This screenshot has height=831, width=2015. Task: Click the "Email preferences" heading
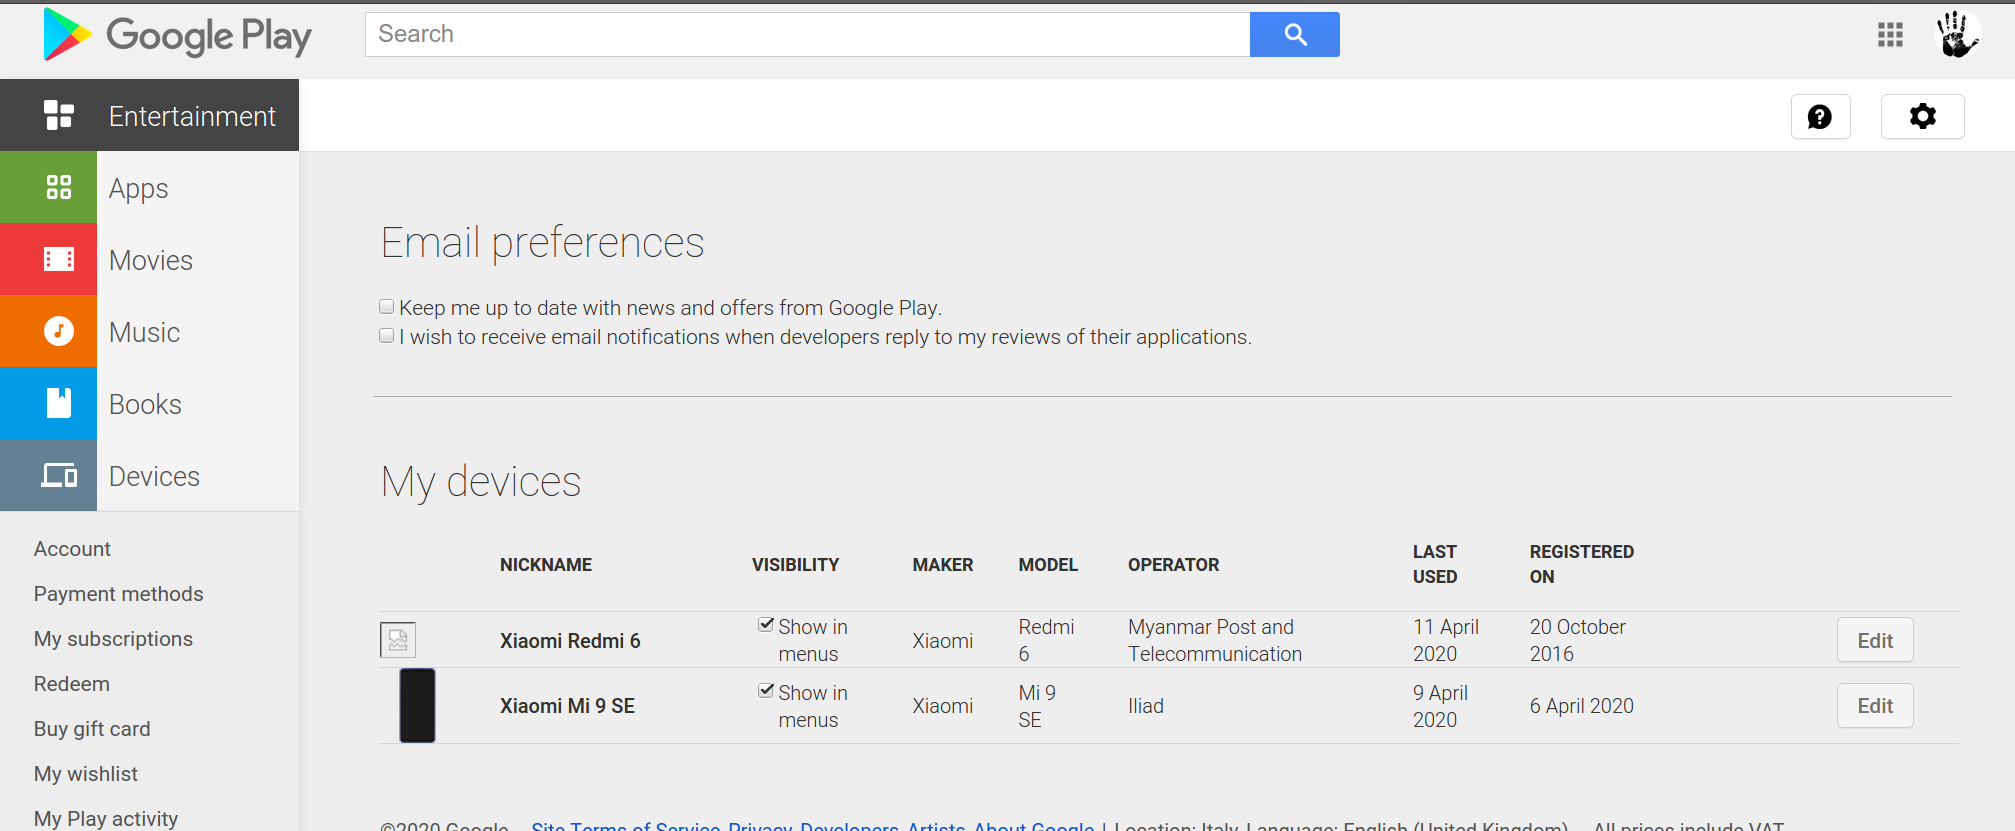pos(543,243)
